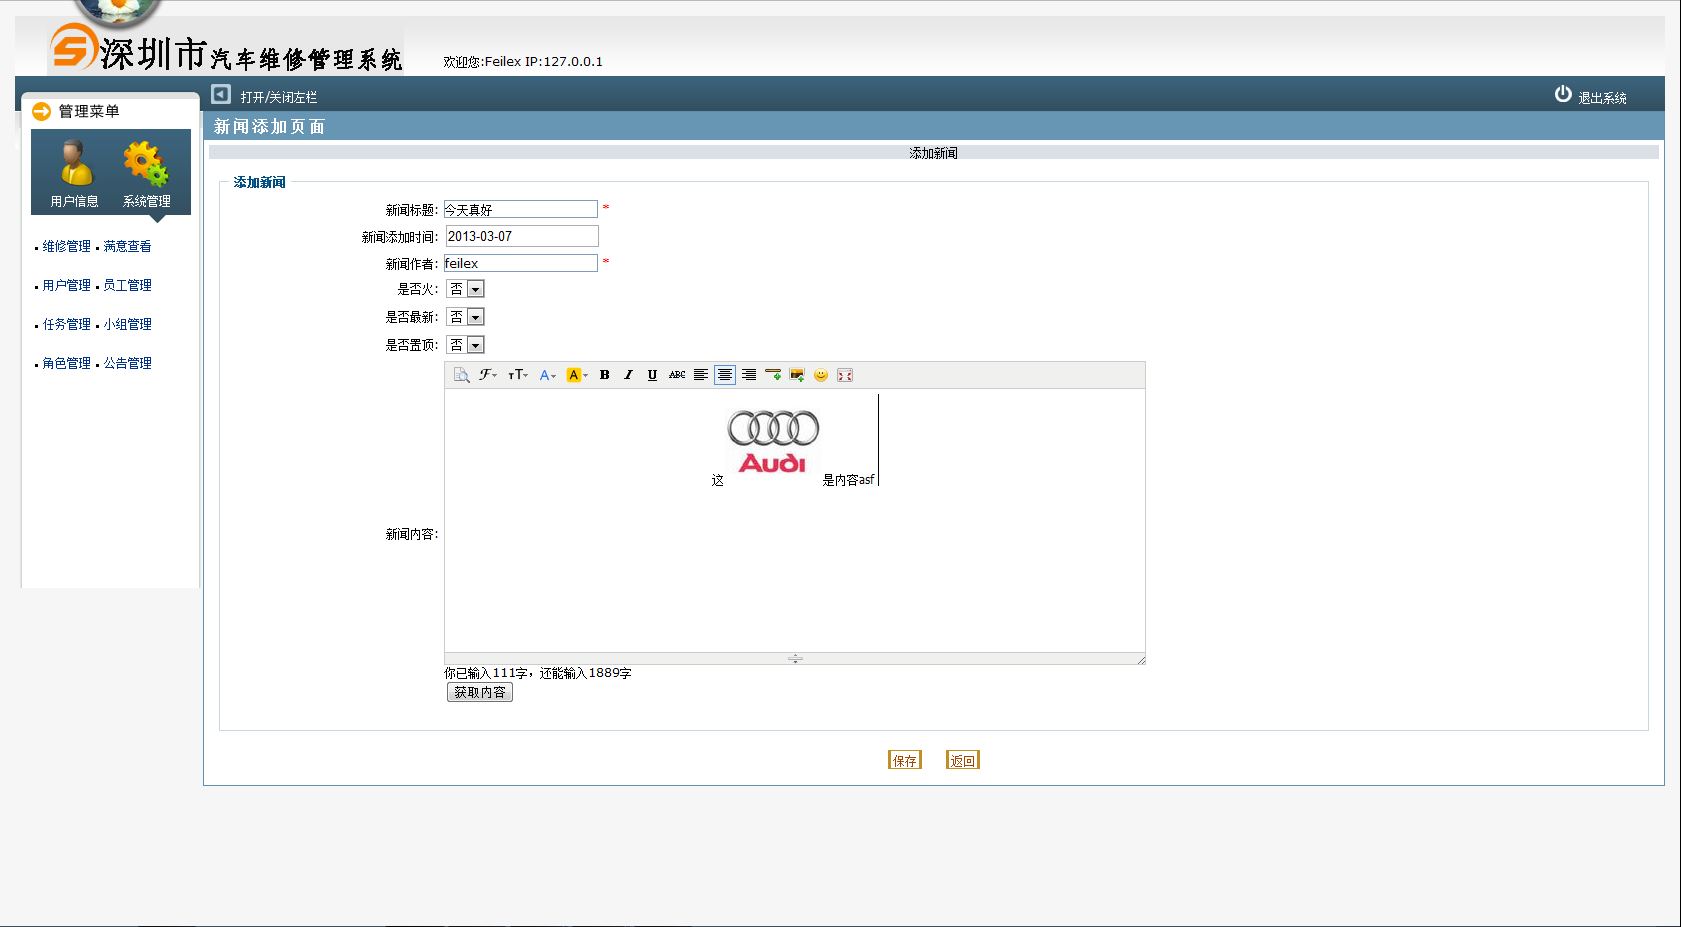Open 小组管理 menu link
This screenshot has height=927, width=1681.
(128, 324)
